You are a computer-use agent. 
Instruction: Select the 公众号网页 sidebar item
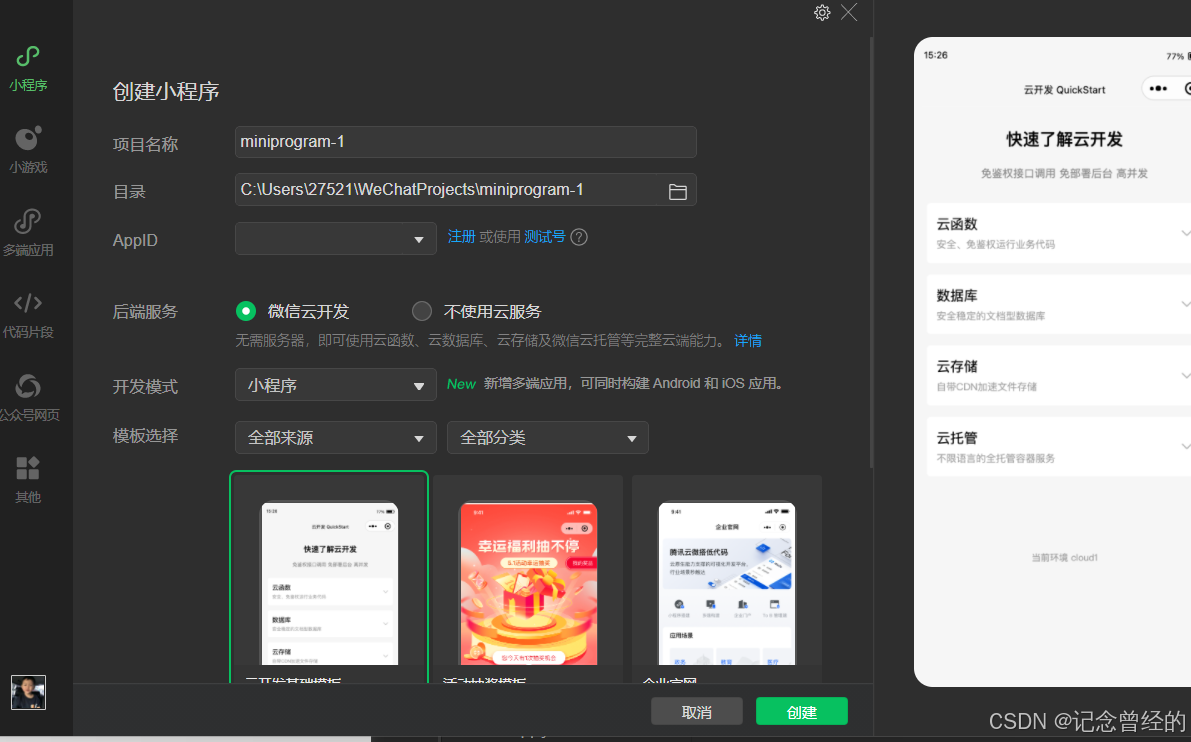(28, 397)
